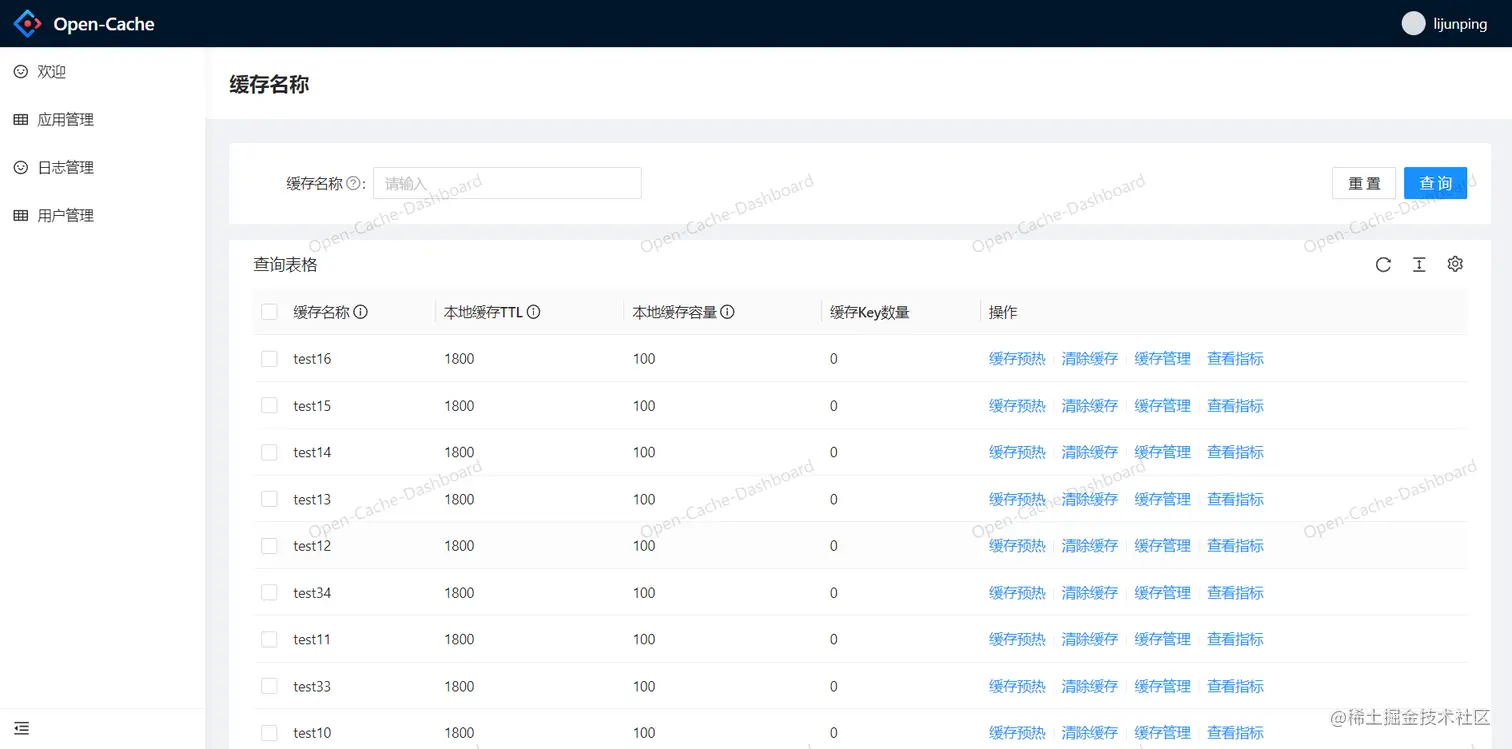Click the 查询表格 table title
This screenshot has width=1512, height=749.
point(285,265)
